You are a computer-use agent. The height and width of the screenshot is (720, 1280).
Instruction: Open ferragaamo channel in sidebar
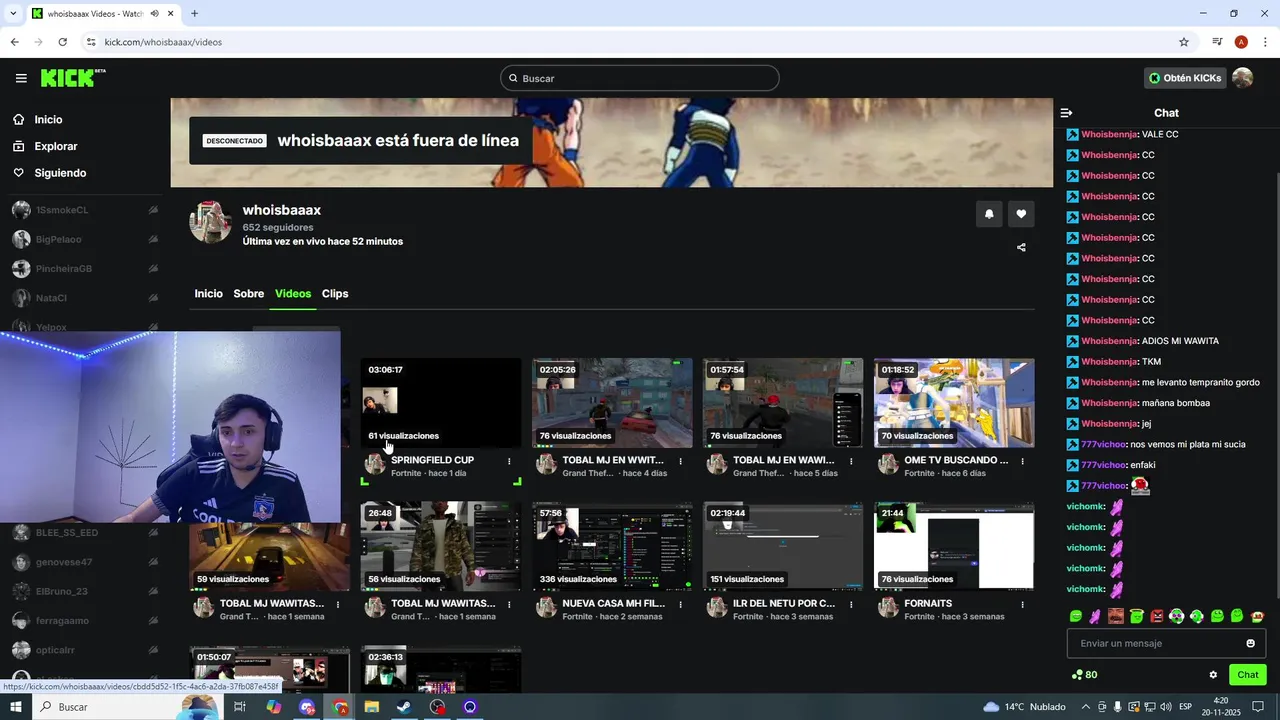(x=62, y=621)
